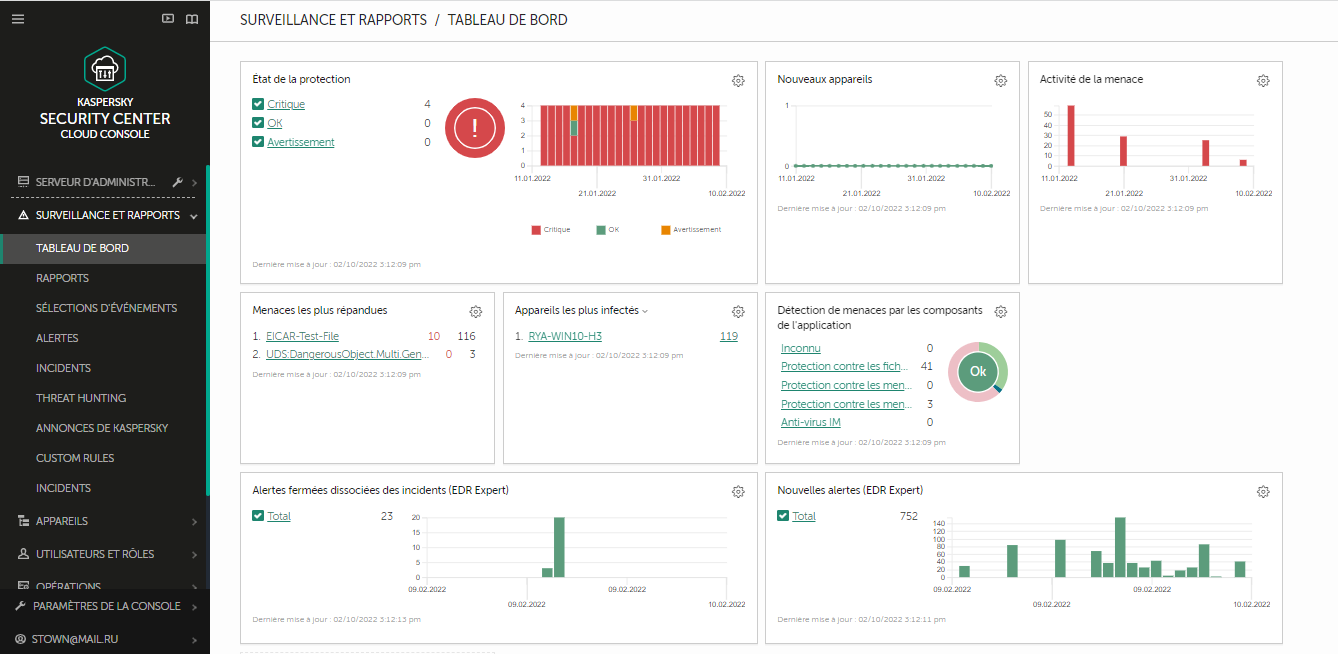Open settings gear of Détection de menaces widget
This screenshot has height=654, width=1338.
pos(1001,311)
